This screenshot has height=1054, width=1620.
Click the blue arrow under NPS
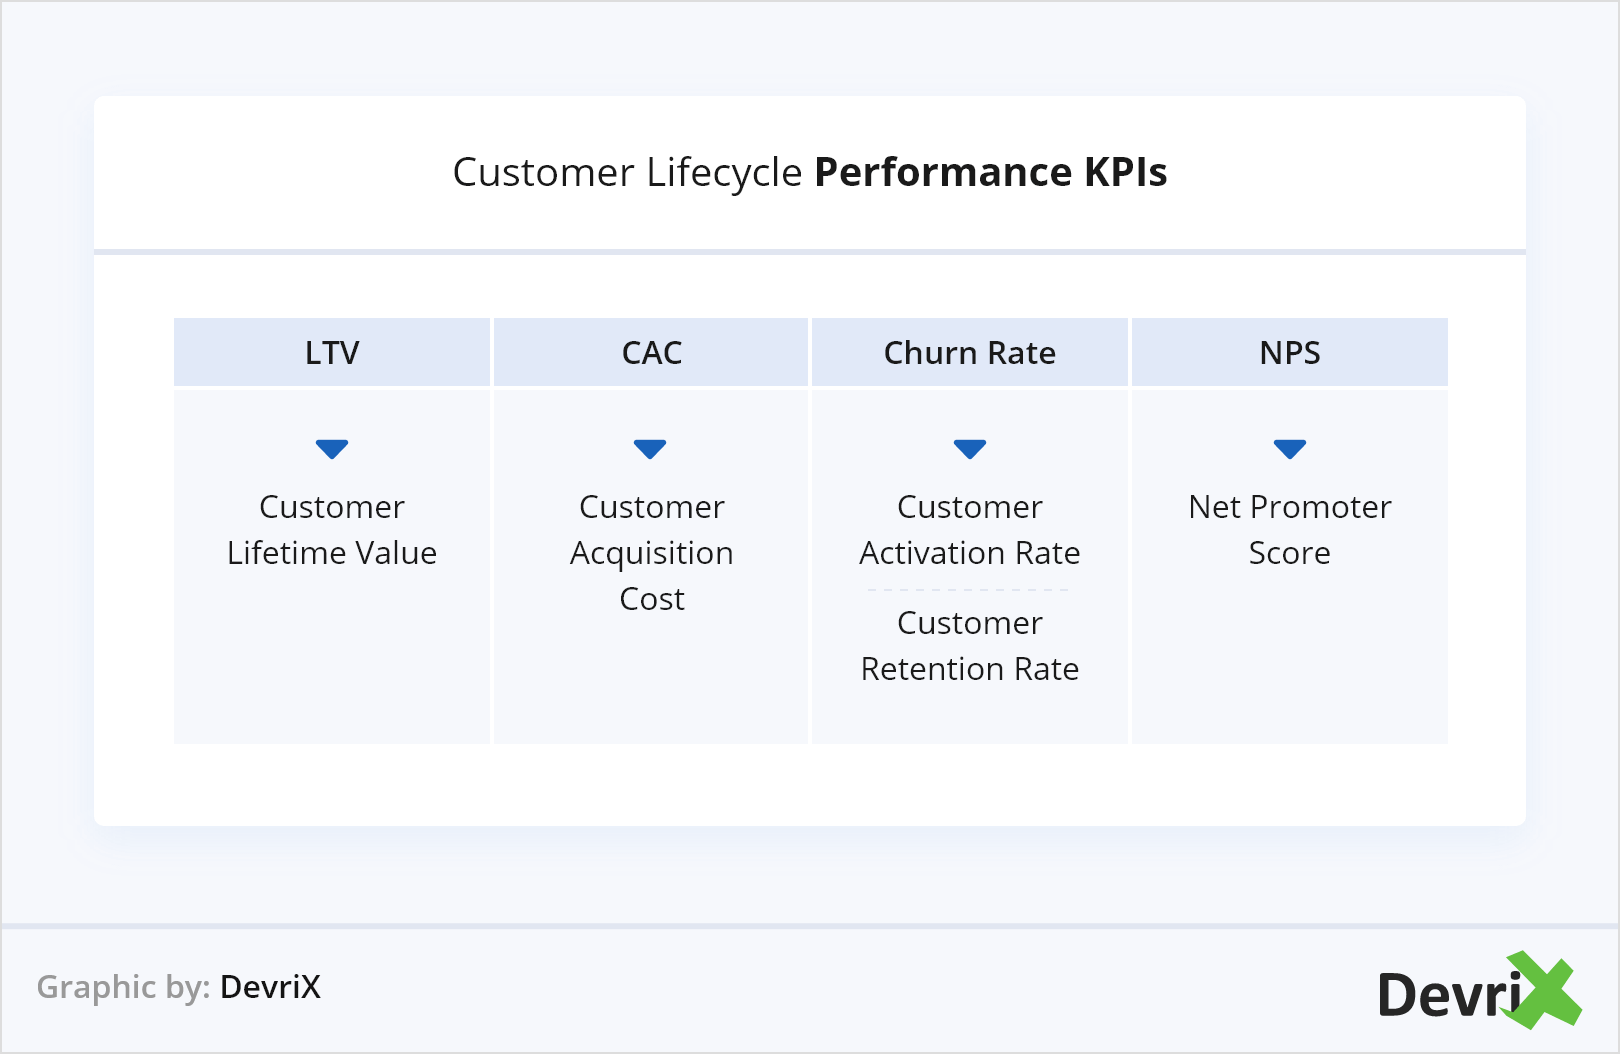[x=1290, y=449]
